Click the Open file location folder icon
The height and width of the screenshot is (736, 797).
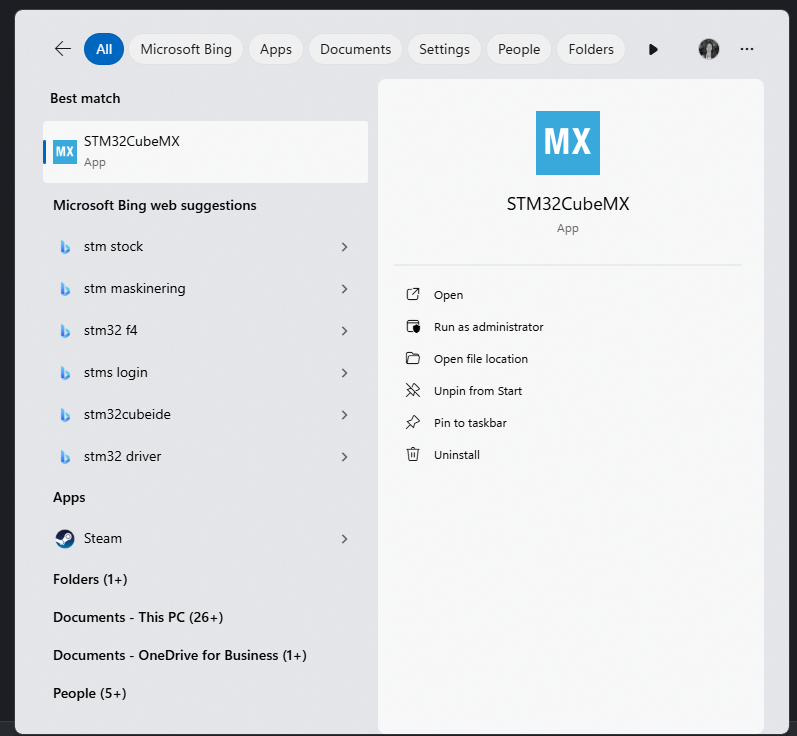pos(413,358)
